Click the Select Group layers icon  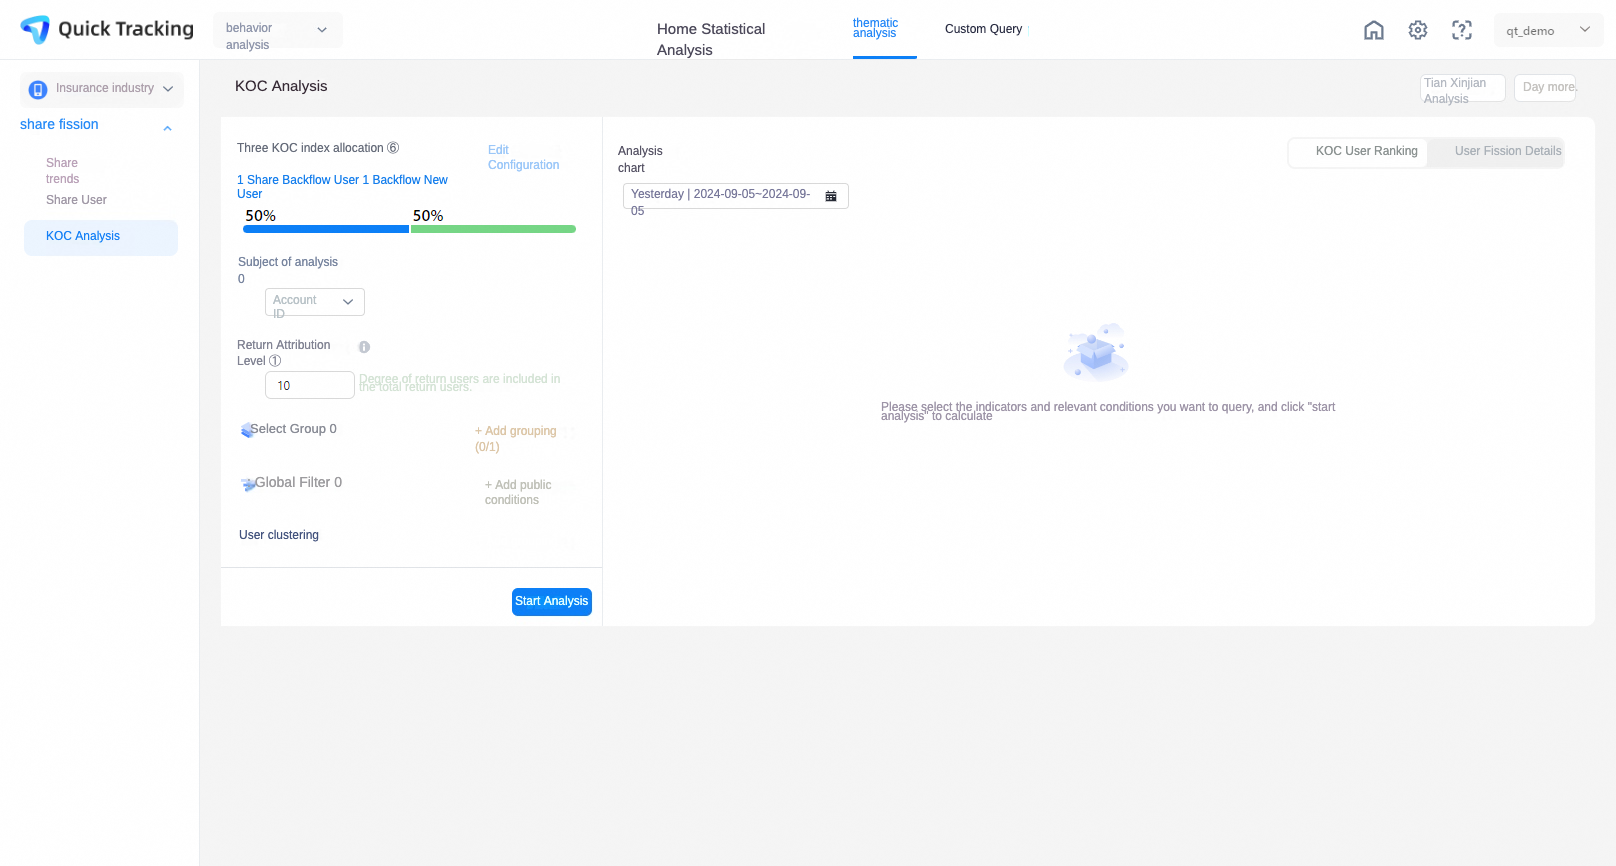(247, 430)
